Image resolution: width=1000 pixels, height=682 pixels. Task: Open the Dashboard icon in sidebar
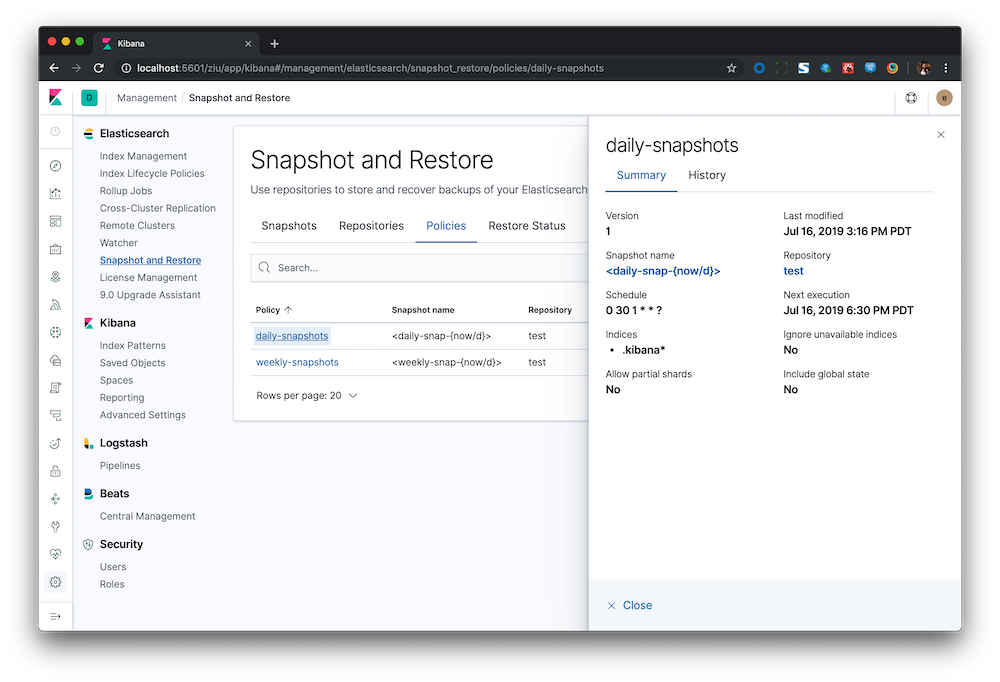pyautogui.click(x=55, y=221)
